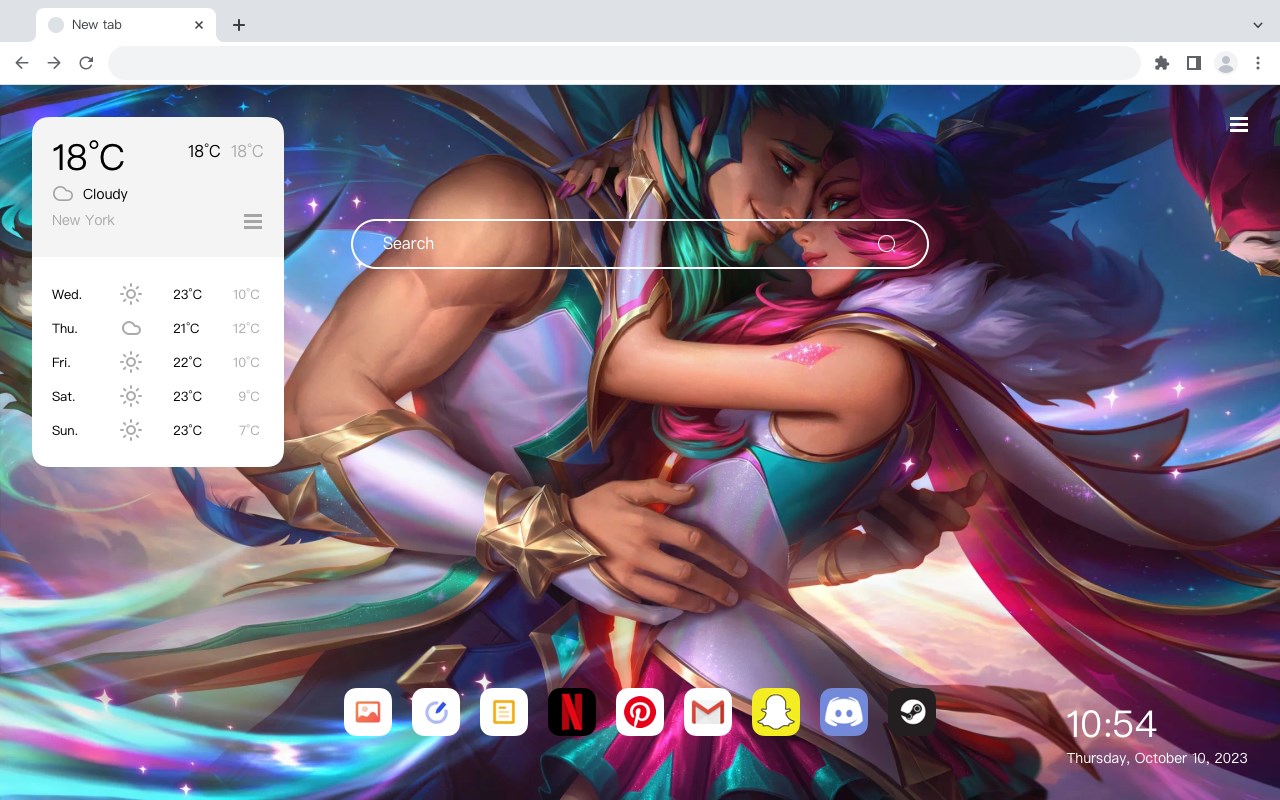Click the Cloudy condition text
The width and height of the screenshot is (1280, 800).
(x=105, y=194)
